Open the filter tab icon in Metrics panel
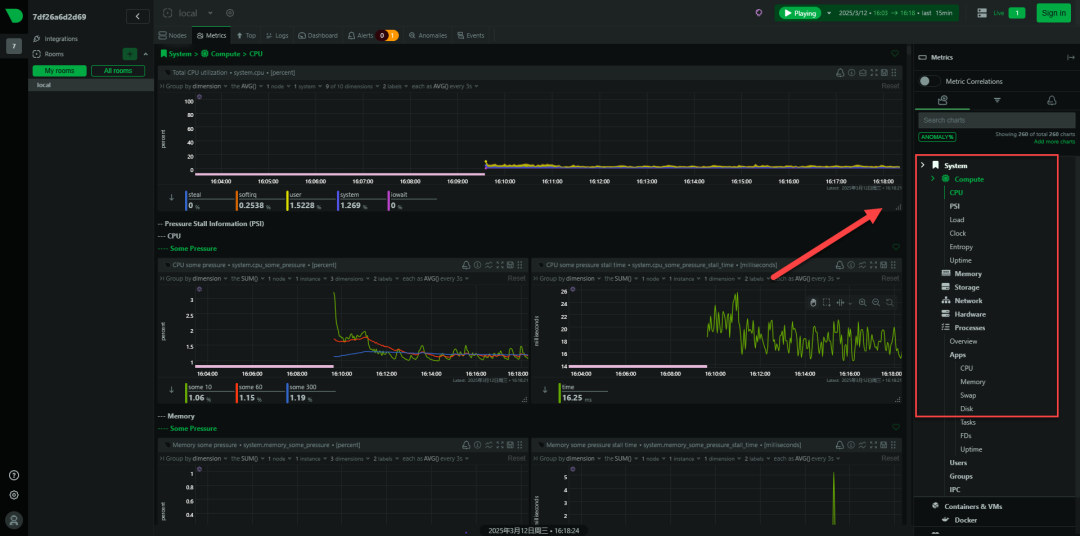1080x536 pixels. coord(997,101)
